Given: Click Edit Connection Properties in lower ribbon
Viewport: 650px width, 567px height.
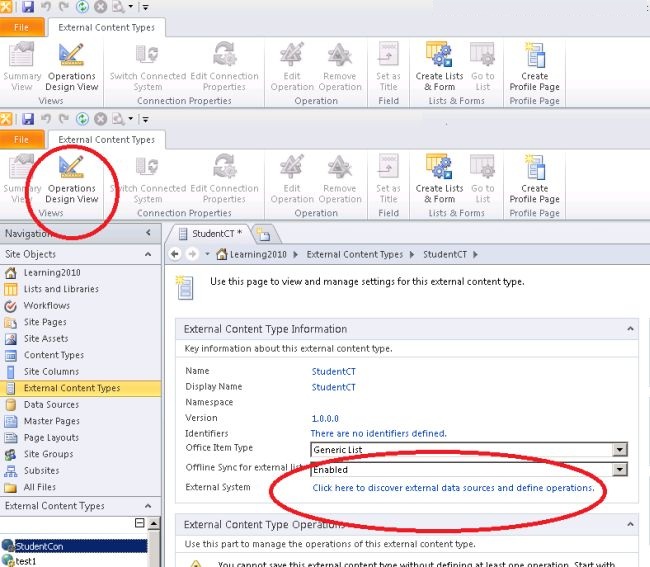Looking at the screenshot, I should 224,179.
